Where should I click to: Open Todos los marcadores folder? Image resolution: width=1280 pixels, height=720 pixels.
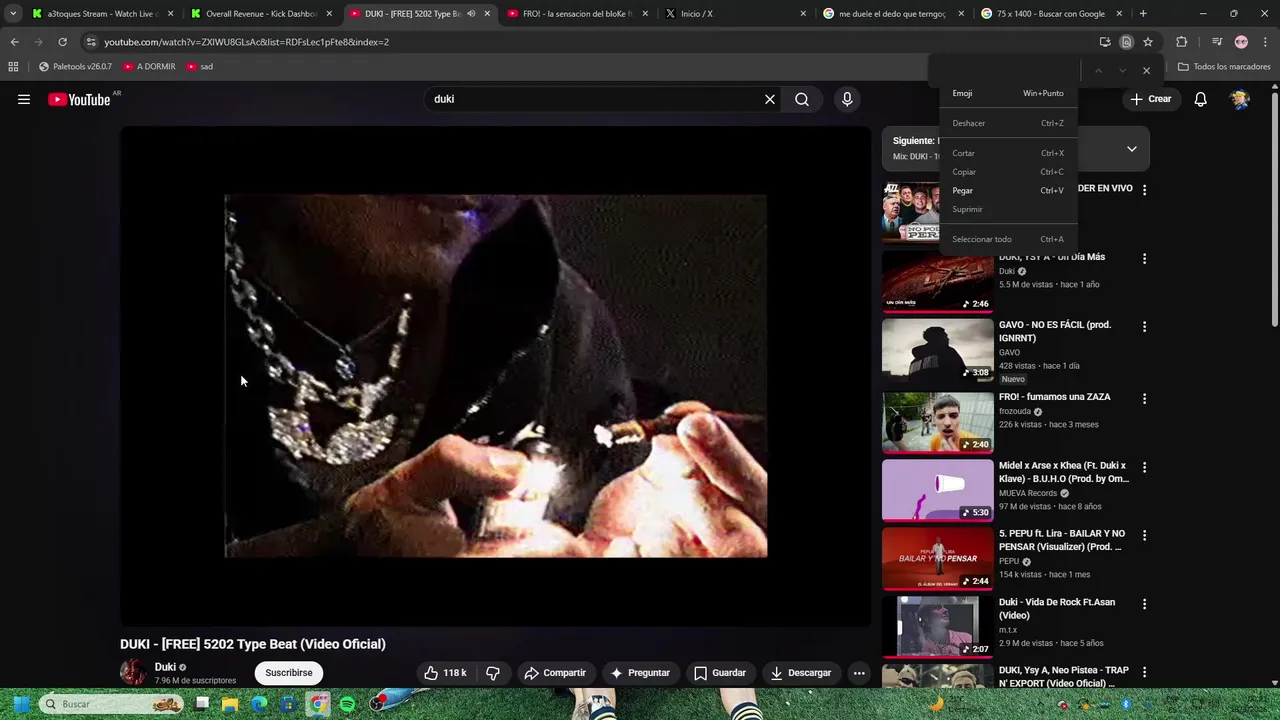click(1224, 67)
